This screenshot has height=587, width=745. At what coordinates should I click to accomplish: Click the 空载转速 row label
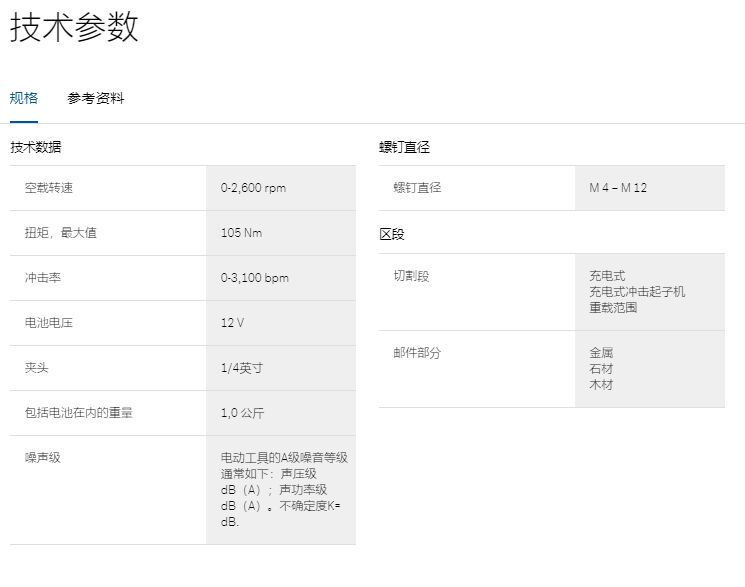click(49, 188)
